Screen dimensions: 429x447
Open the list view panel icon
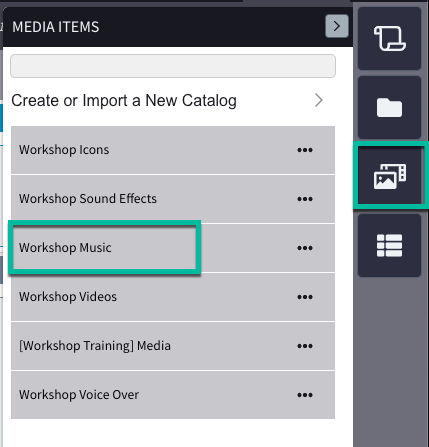(389, 245)
